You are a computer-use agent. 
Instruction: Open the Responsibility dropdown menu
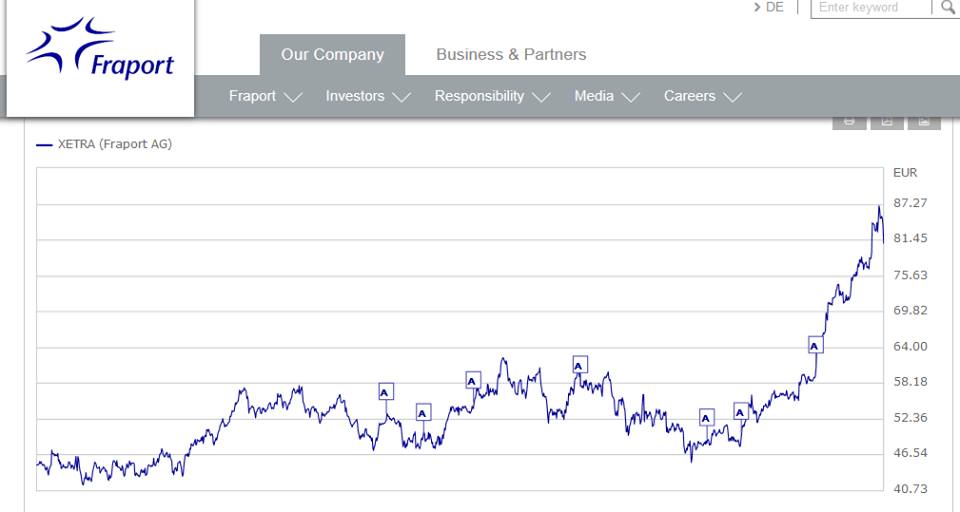(491, 97)
